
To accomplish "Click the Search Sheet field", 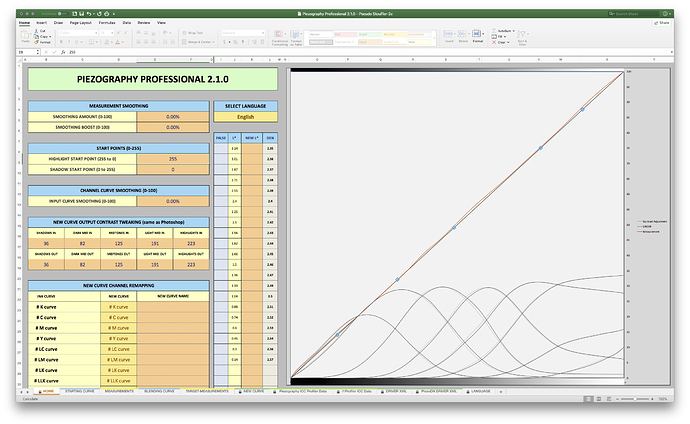I will (634, 14).
